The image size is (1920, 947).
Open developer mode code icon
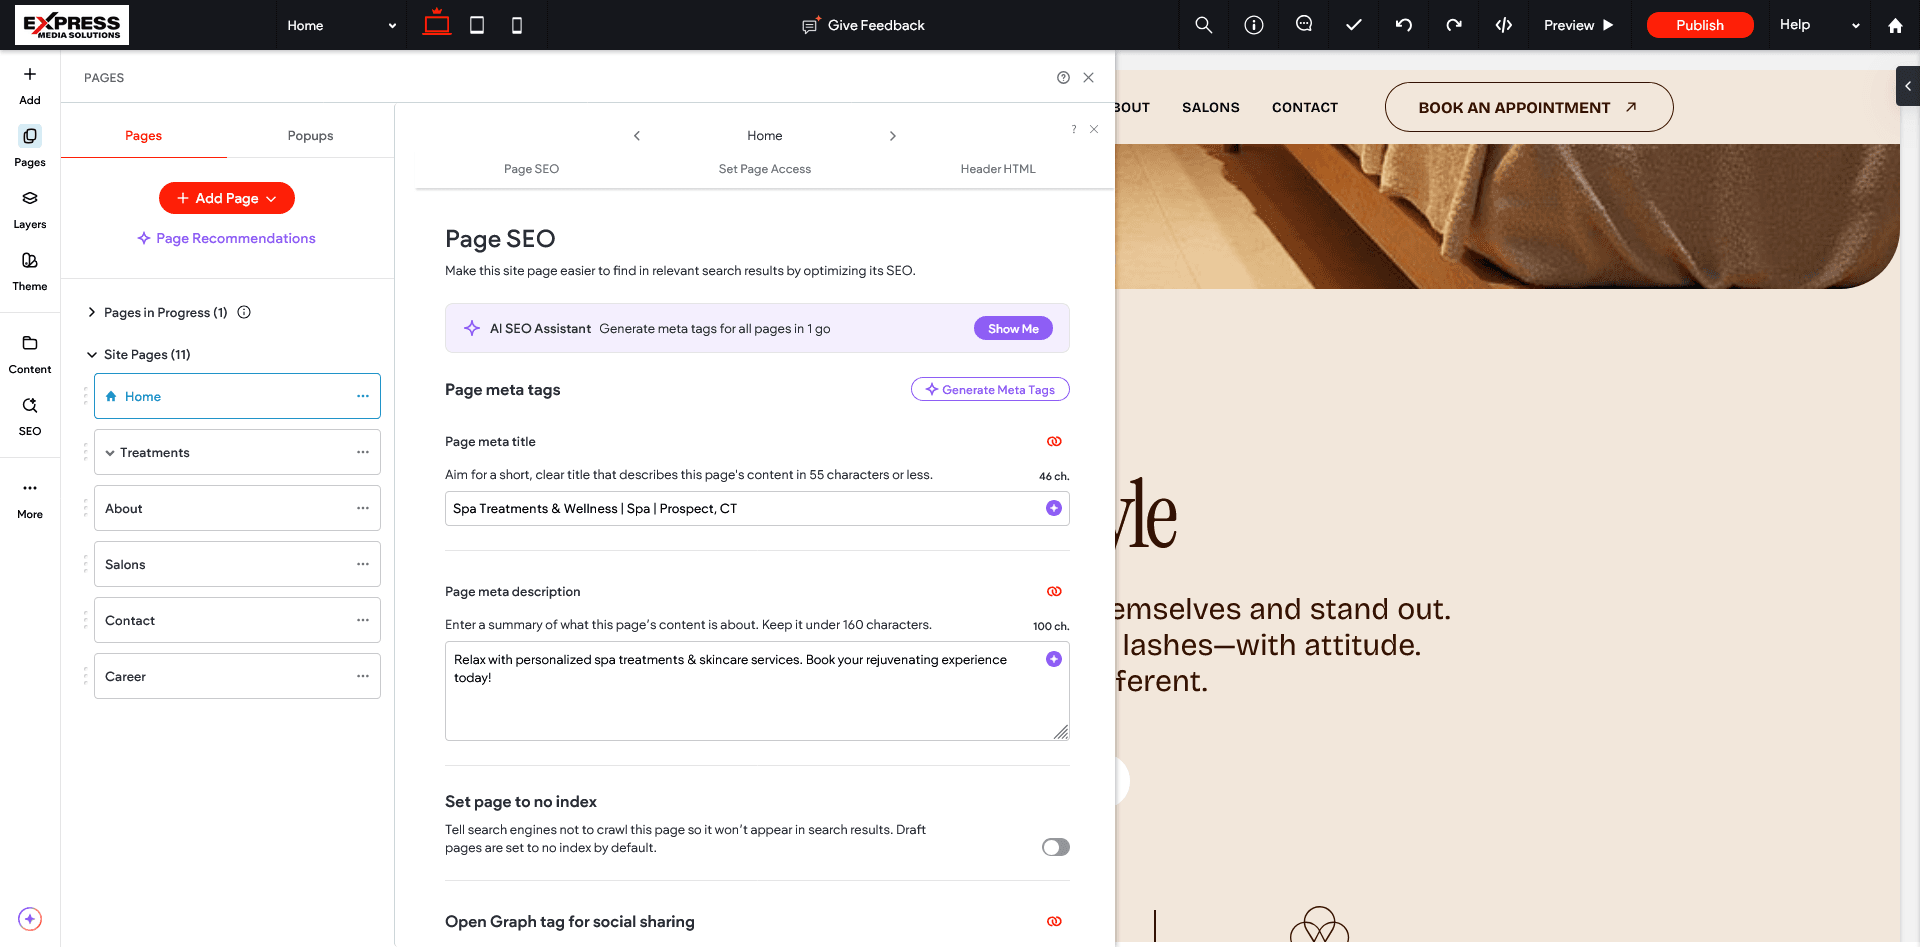1503,25
